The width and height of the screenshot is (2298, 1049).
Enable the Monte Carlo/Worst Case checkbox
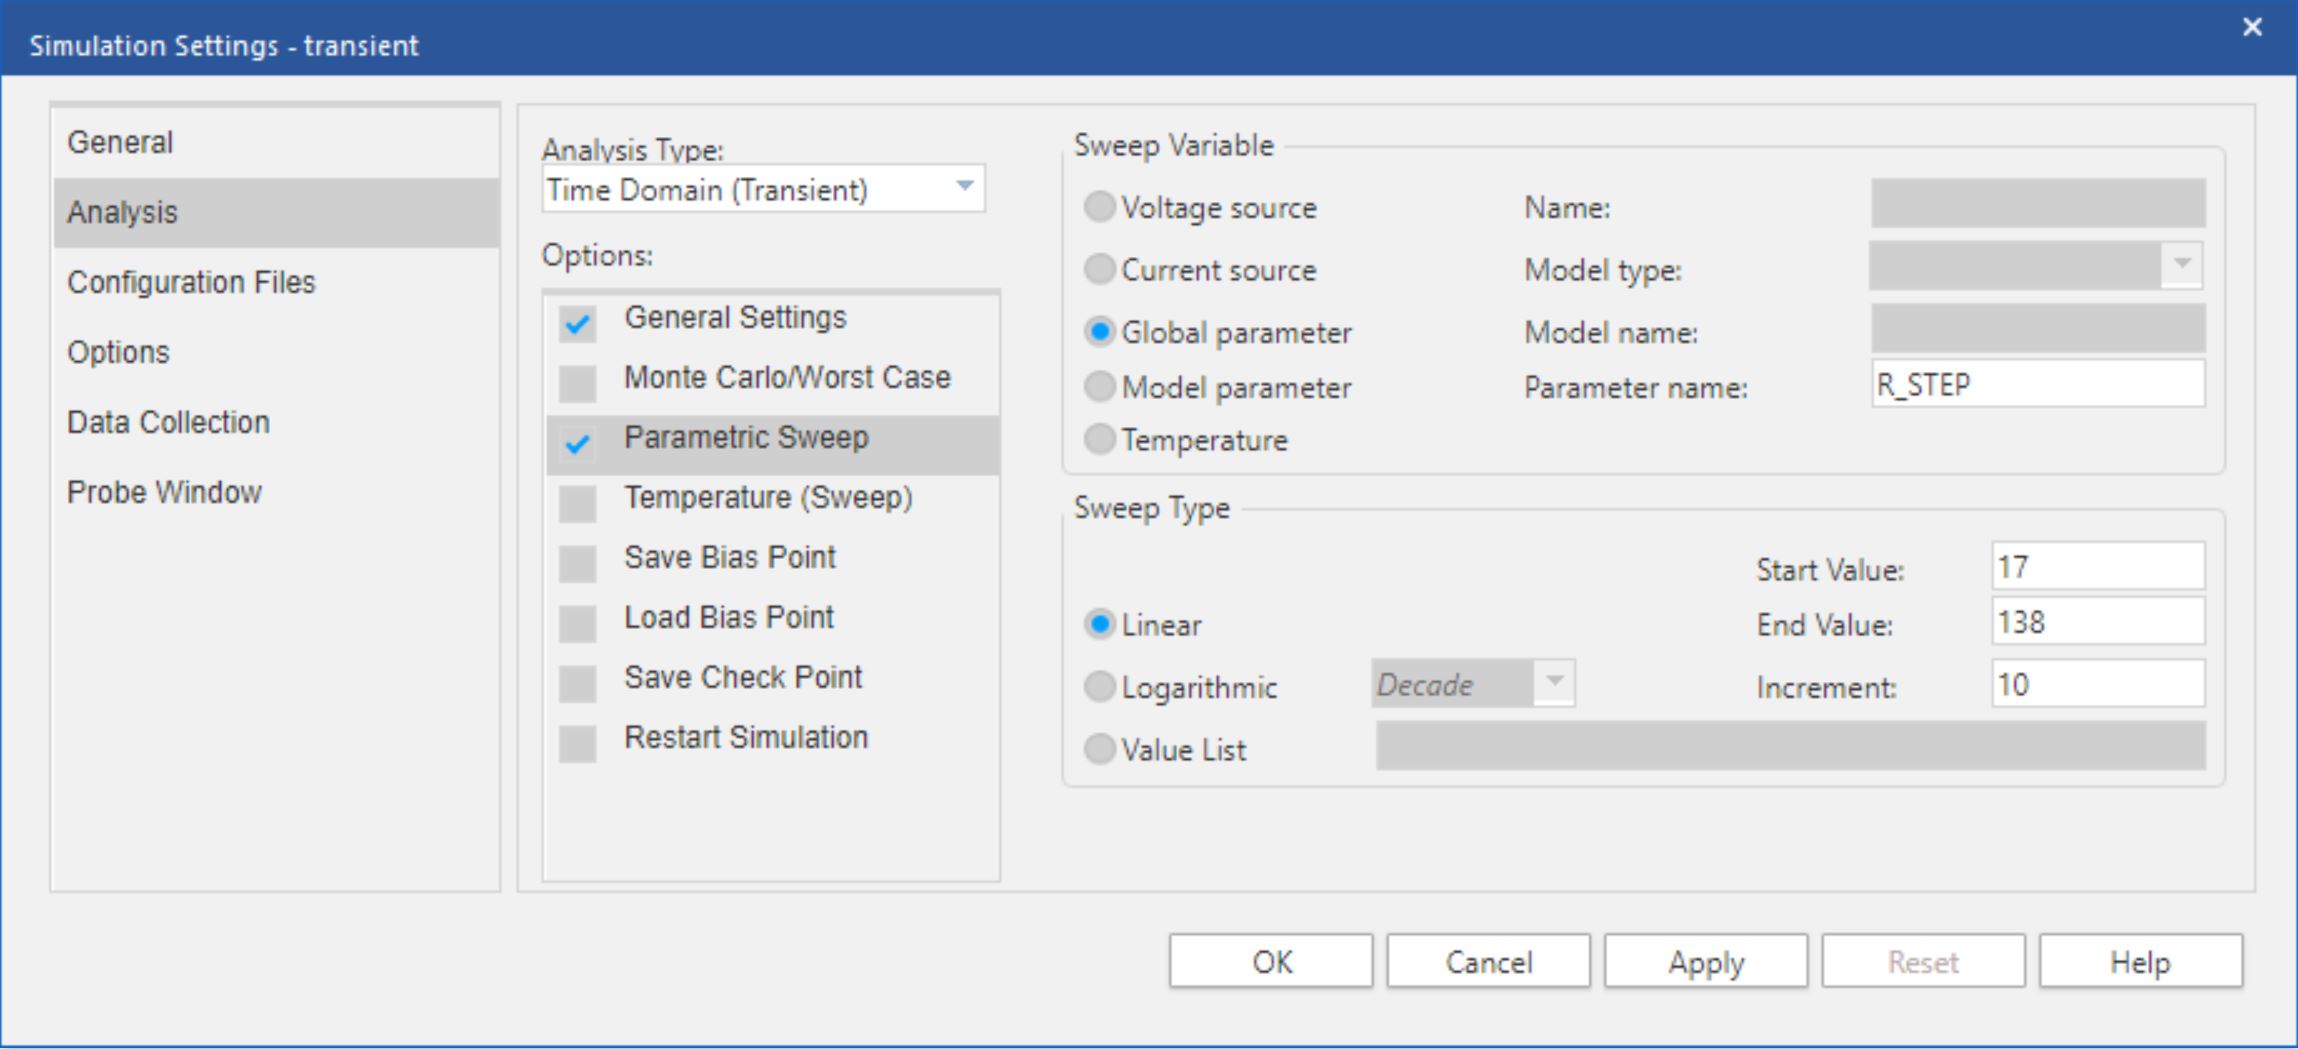[577, 382]
